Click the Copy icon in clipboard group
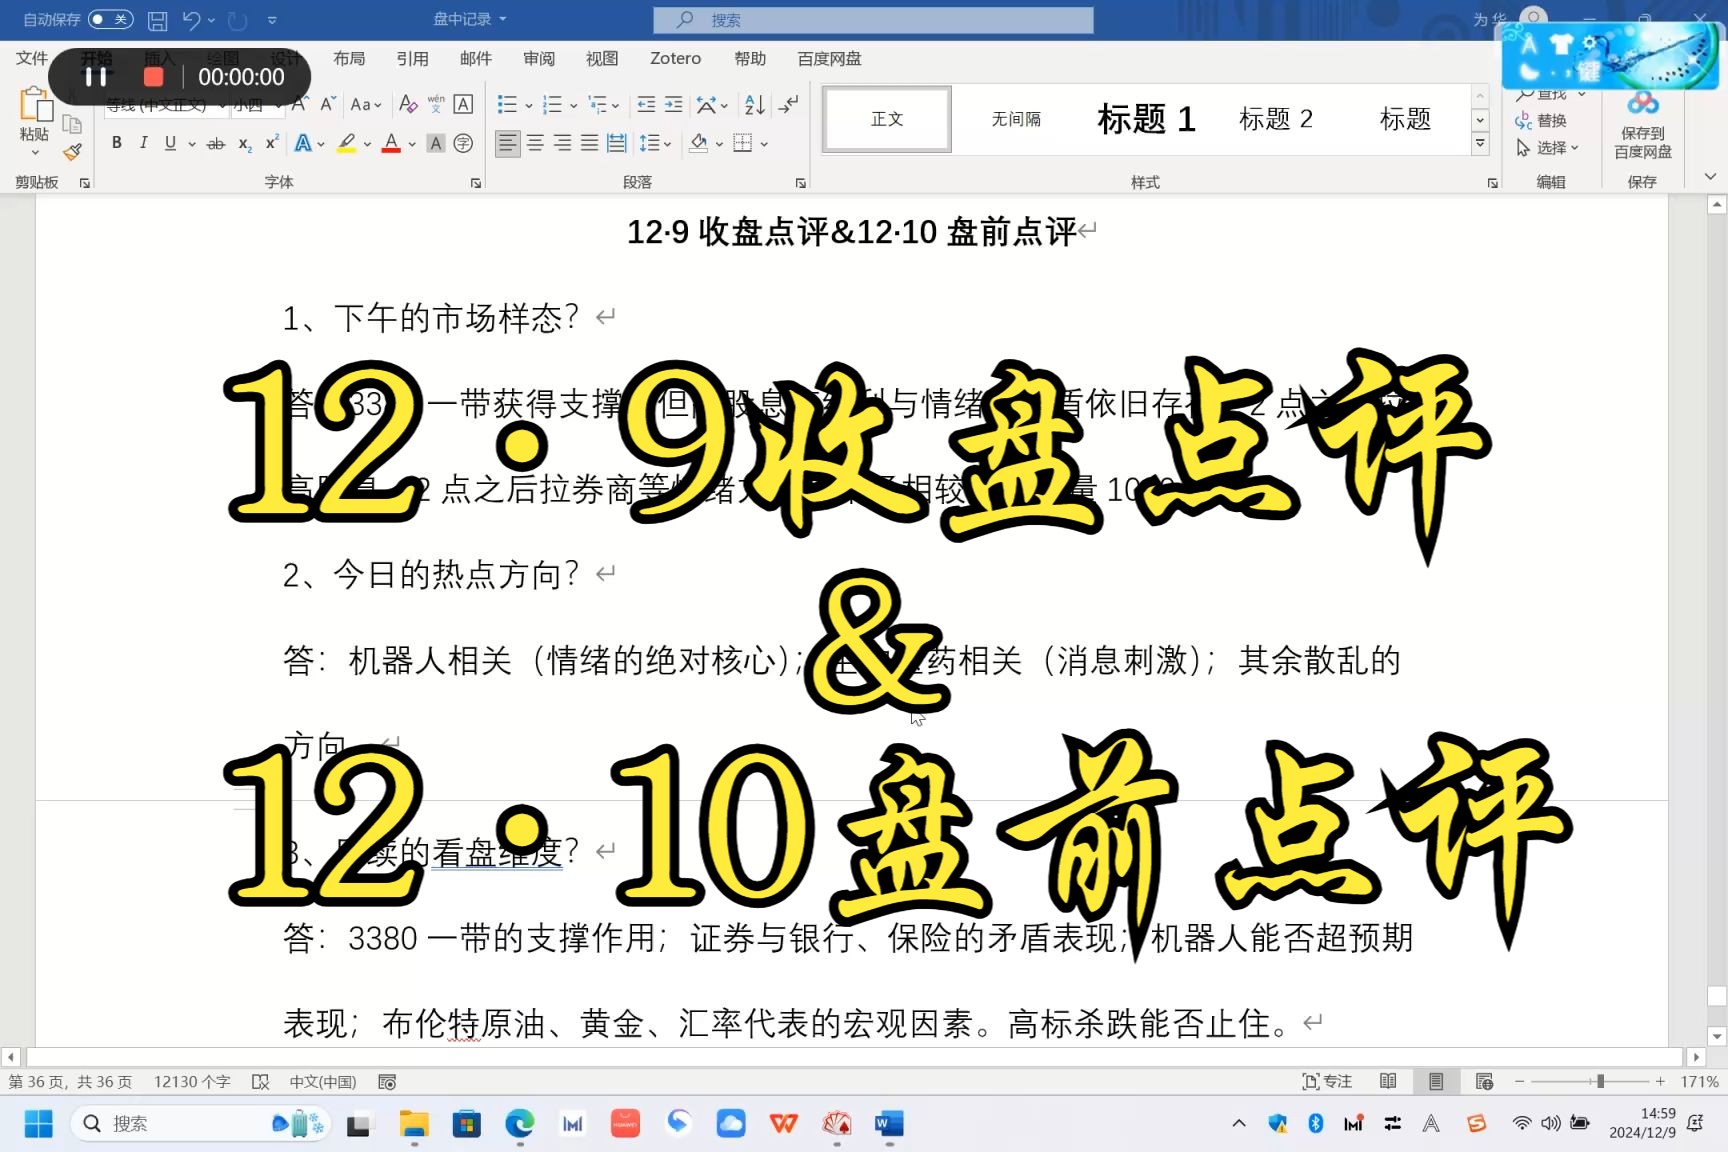The image size is (1728, 1152). coord(72,124)
